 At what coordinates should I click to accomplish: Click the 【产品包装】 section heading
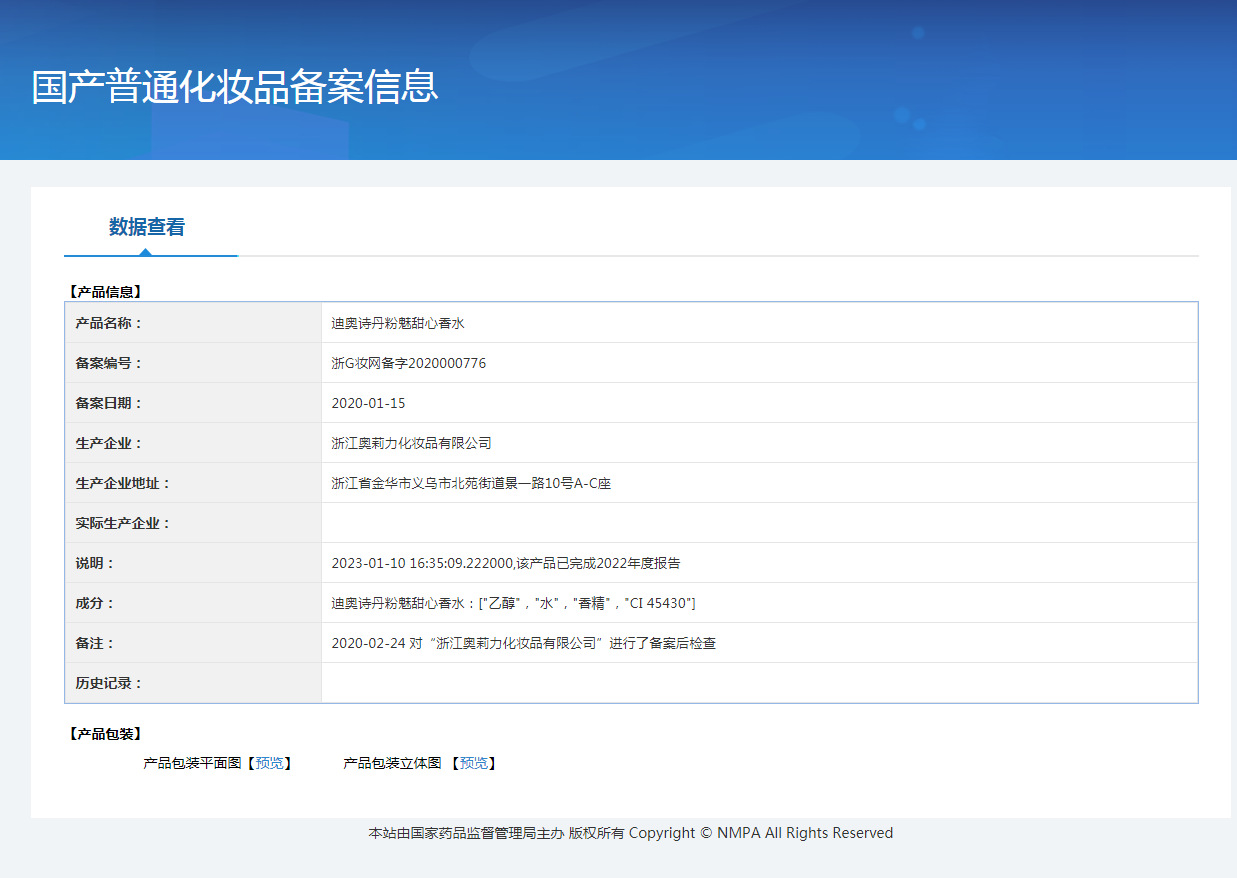(x=105, y=734)
